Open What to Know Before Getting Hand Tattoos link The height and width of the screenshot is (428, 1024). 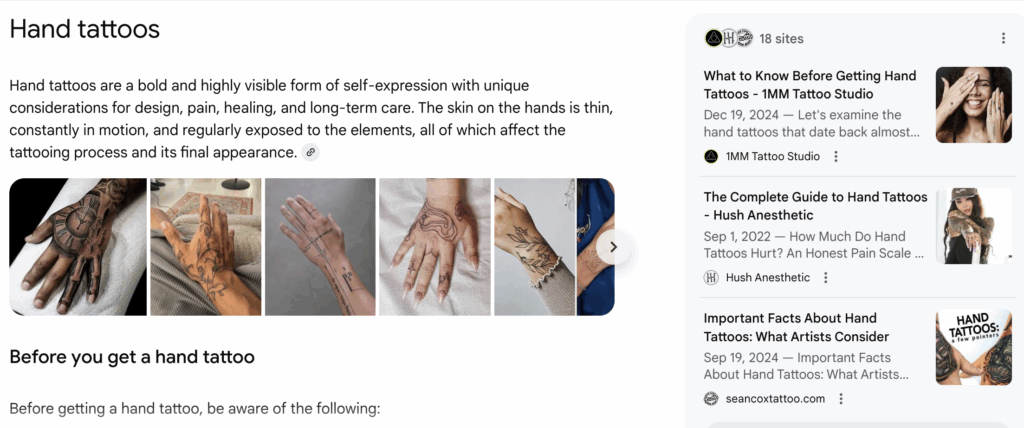tap(810, 85)
